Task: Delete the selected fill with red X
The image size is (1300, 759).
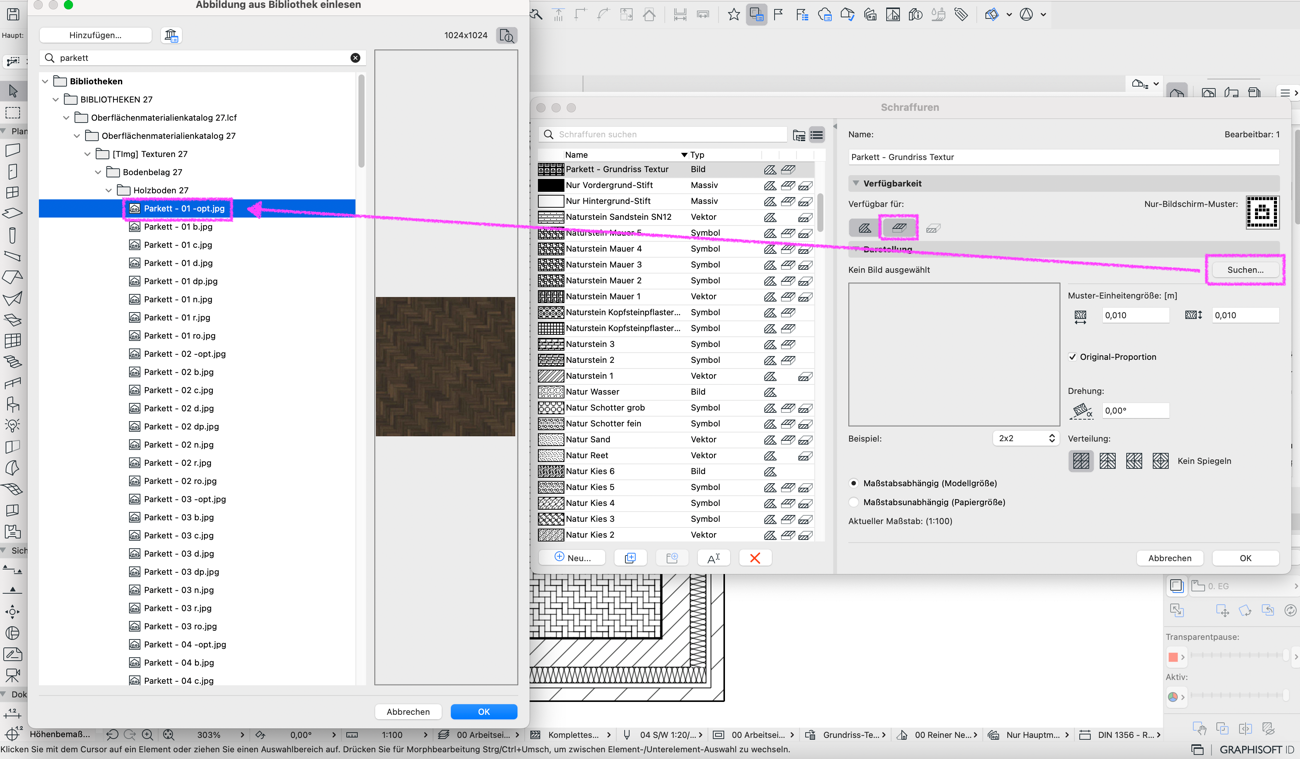Action: tap(755, 558)
